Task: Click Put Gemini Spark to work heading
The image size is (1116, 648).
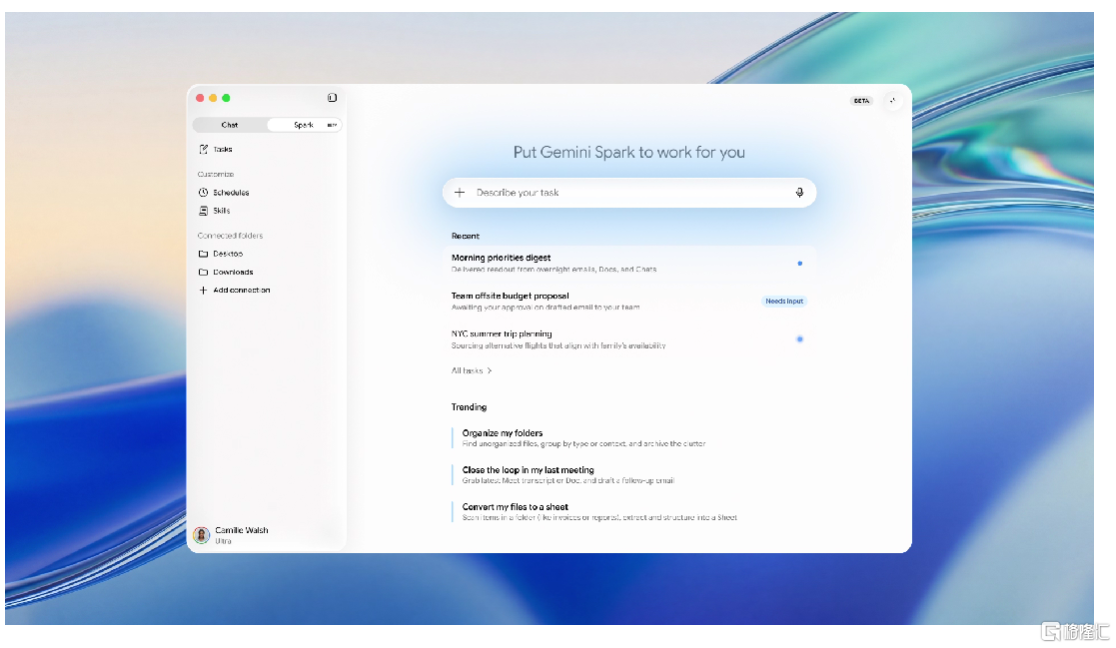Action: coord(629,152)
